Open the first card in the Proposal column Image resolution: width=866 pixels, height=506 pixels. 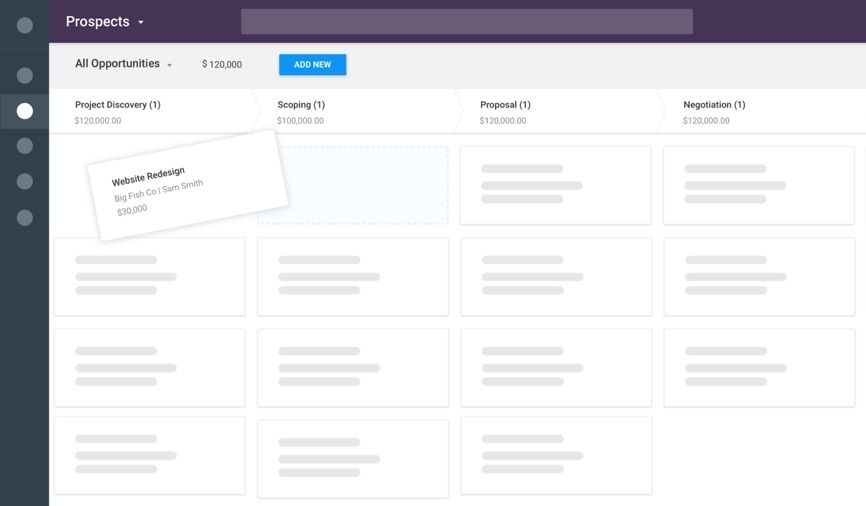[555, 185]
